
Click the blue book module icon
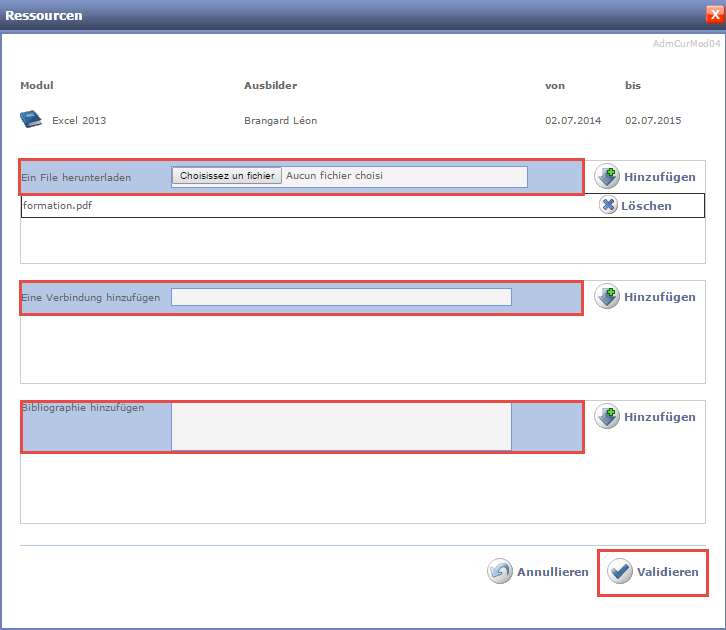32,120
